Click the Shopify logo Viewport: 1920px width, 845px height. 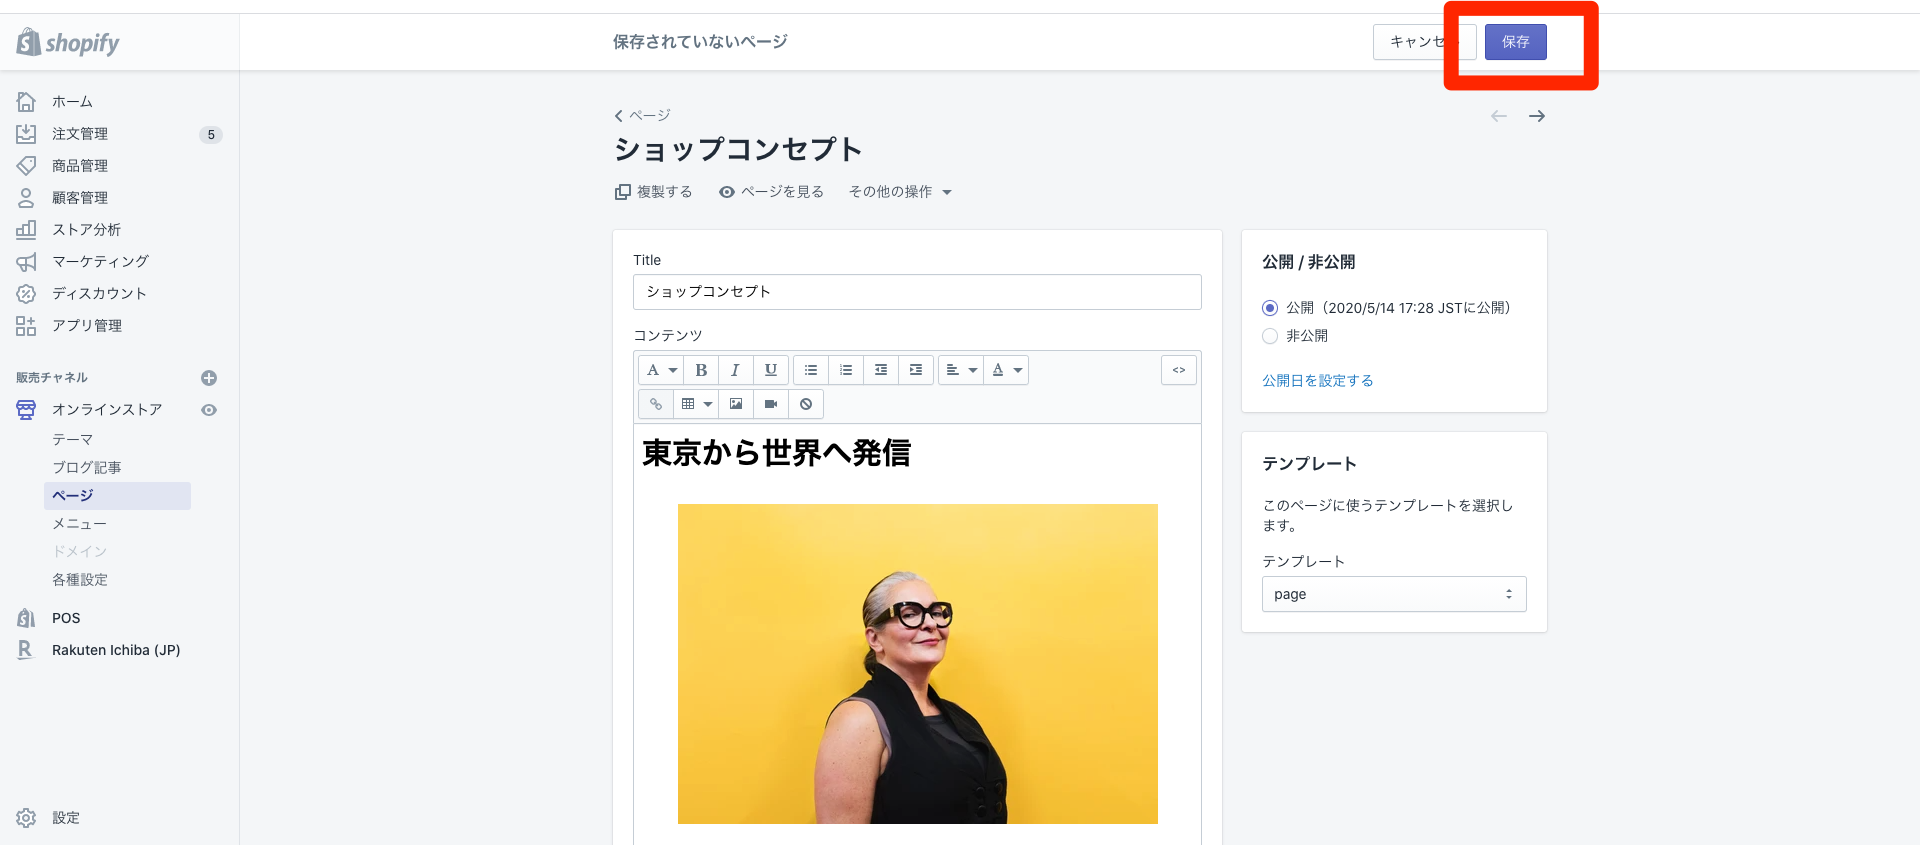[68, 42]
